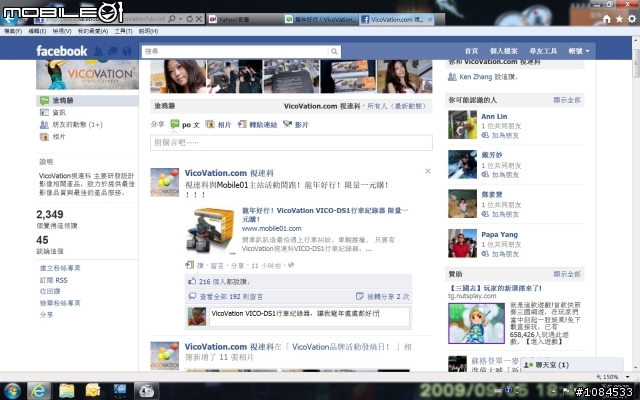640x400 pixels.
Task: Go to 首頁 in Facebook header
Action: point(471,51)
